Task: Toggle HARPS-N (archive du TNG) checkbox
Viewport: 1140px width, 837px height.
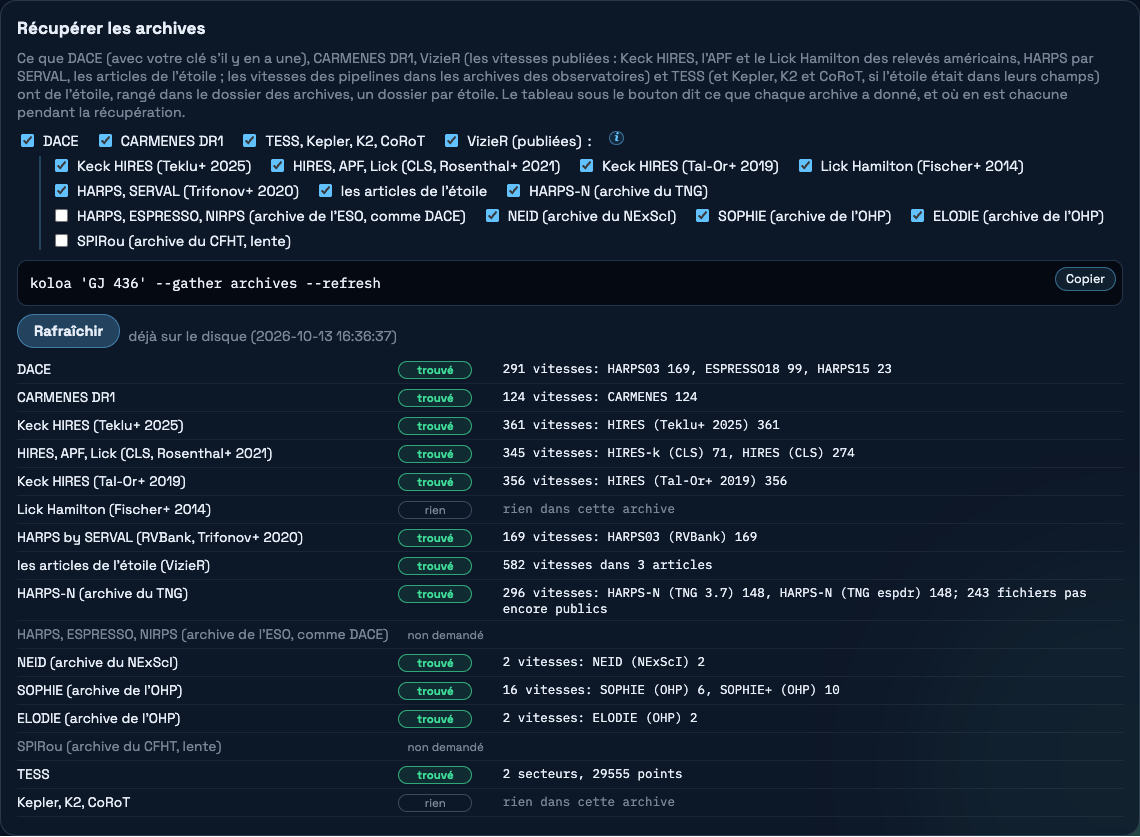Action: 513,191
